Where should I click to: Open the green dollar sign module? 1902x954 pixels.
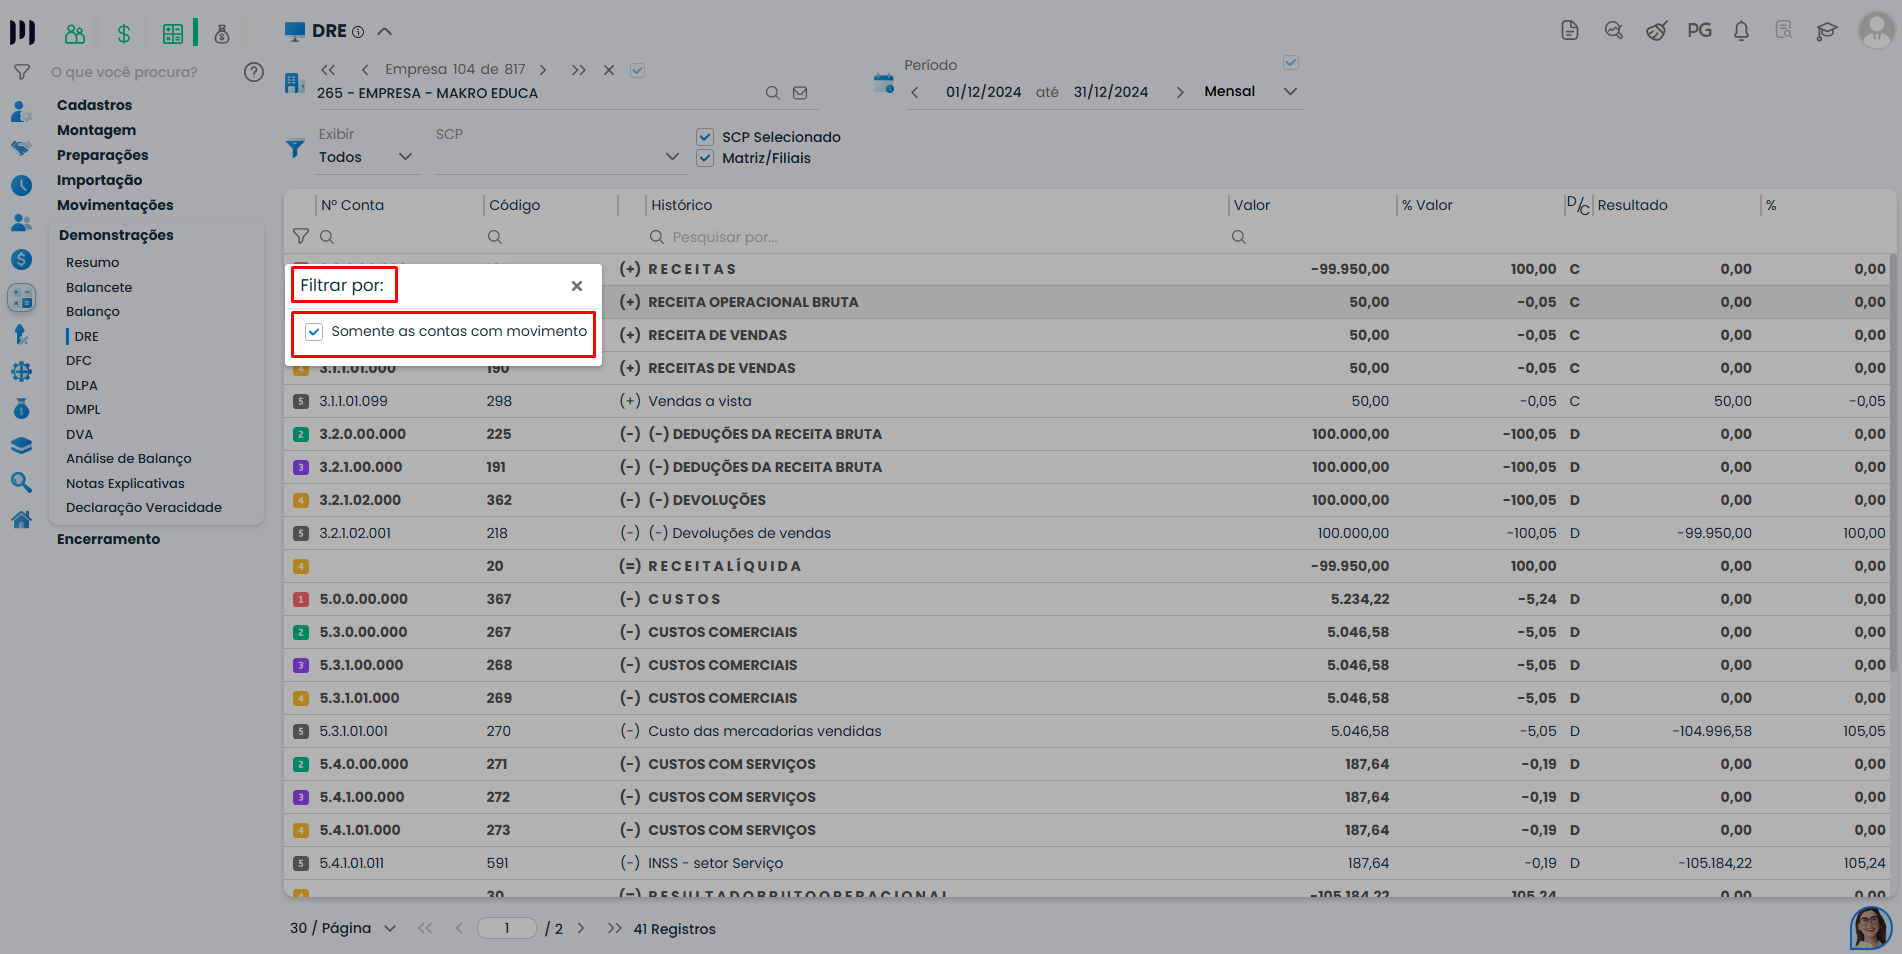tap(124, 34)
